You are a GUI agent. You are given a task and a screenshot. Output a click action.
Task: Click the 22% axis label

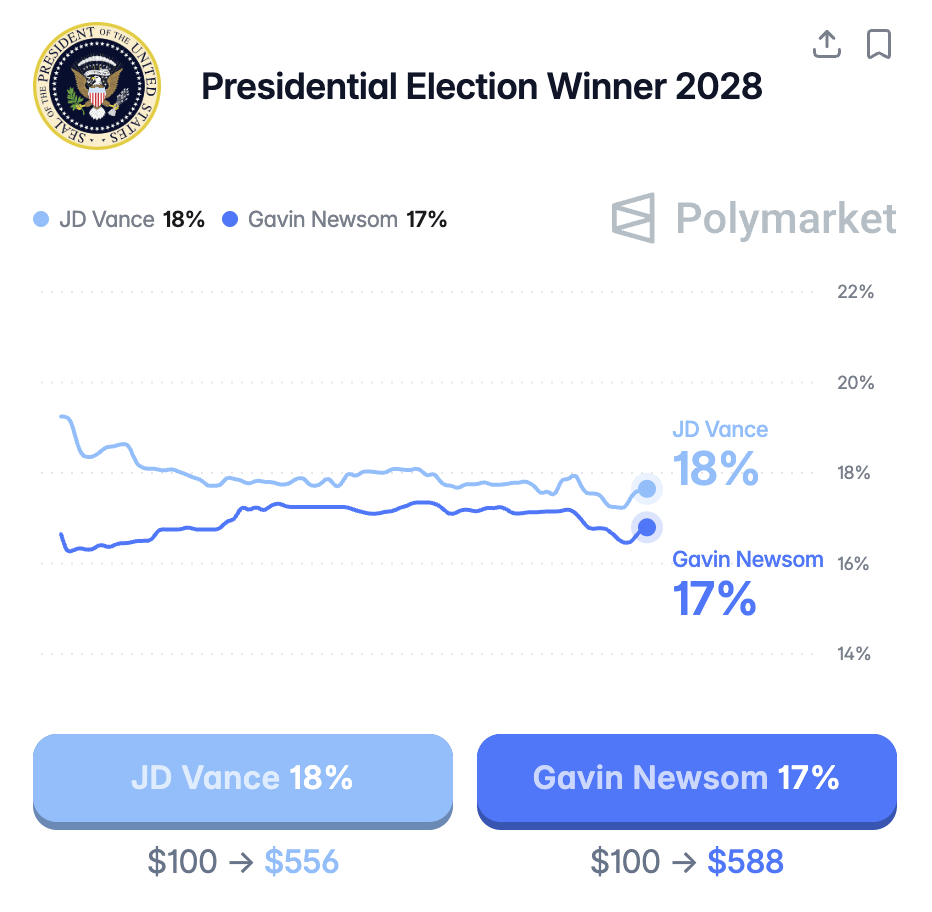point(855,292)
